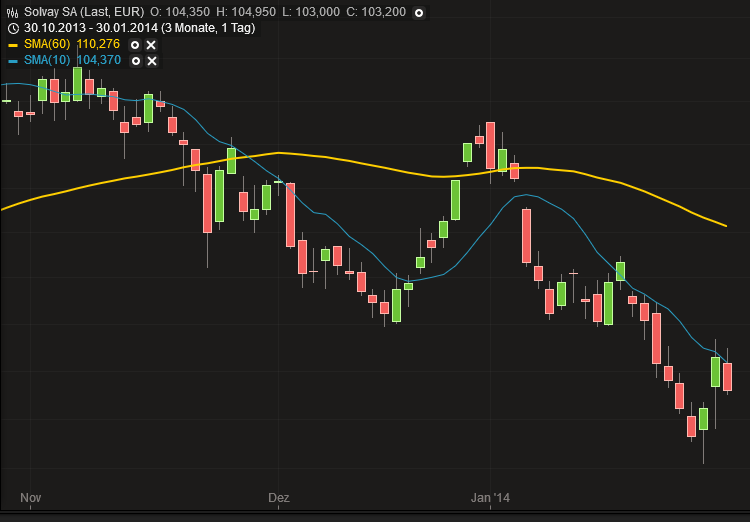Click the SMA(60) label
This screenshot has height=522, width=750.
pyautogui.click(x=47, y=44)
